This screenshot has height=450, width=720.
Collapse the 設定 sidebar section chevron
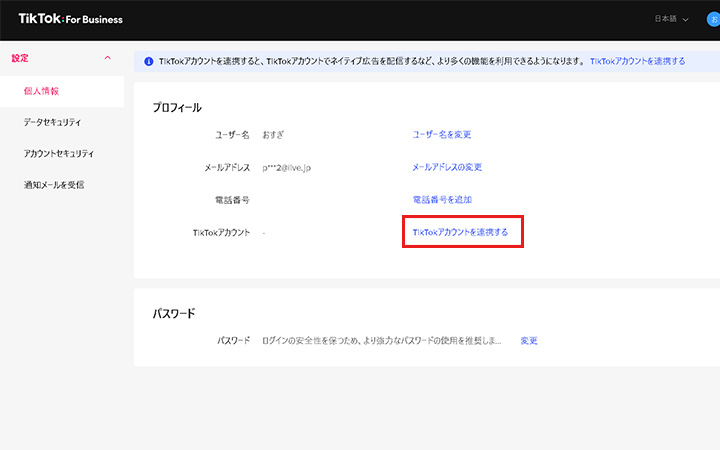(107, 58)
